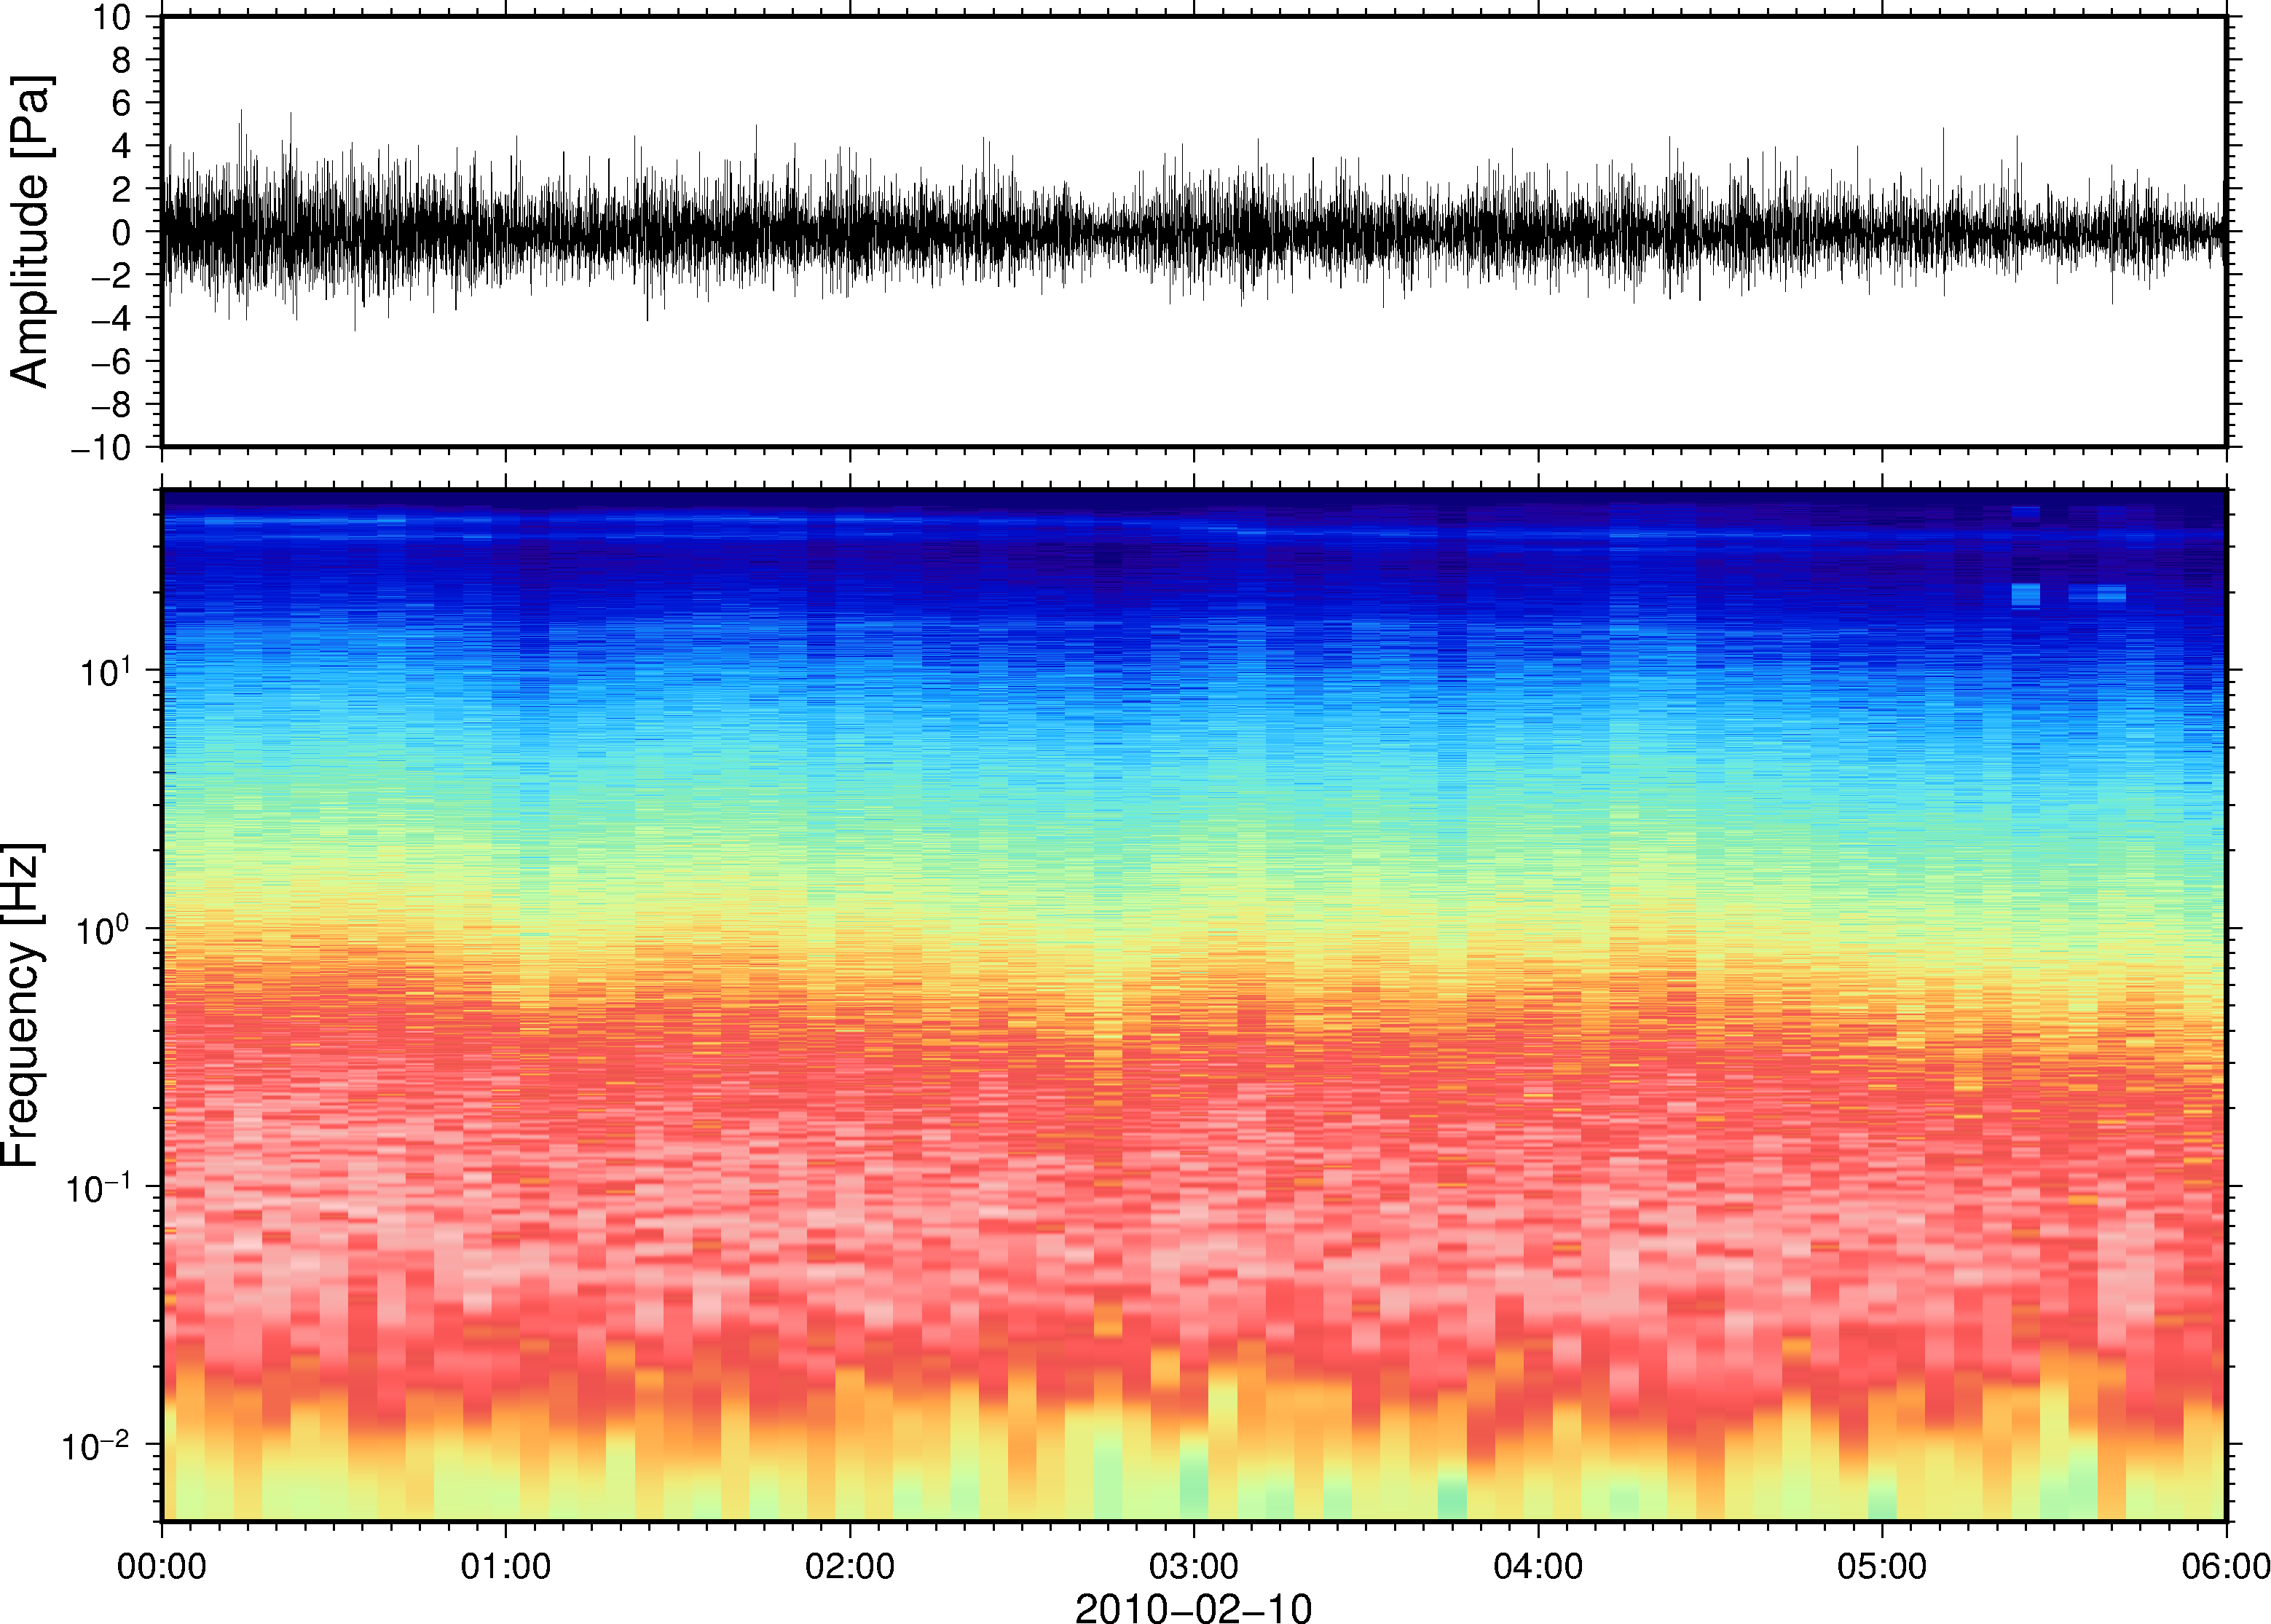
Task: Click the amplitude tick label '-6'
Action: (112, 361)
